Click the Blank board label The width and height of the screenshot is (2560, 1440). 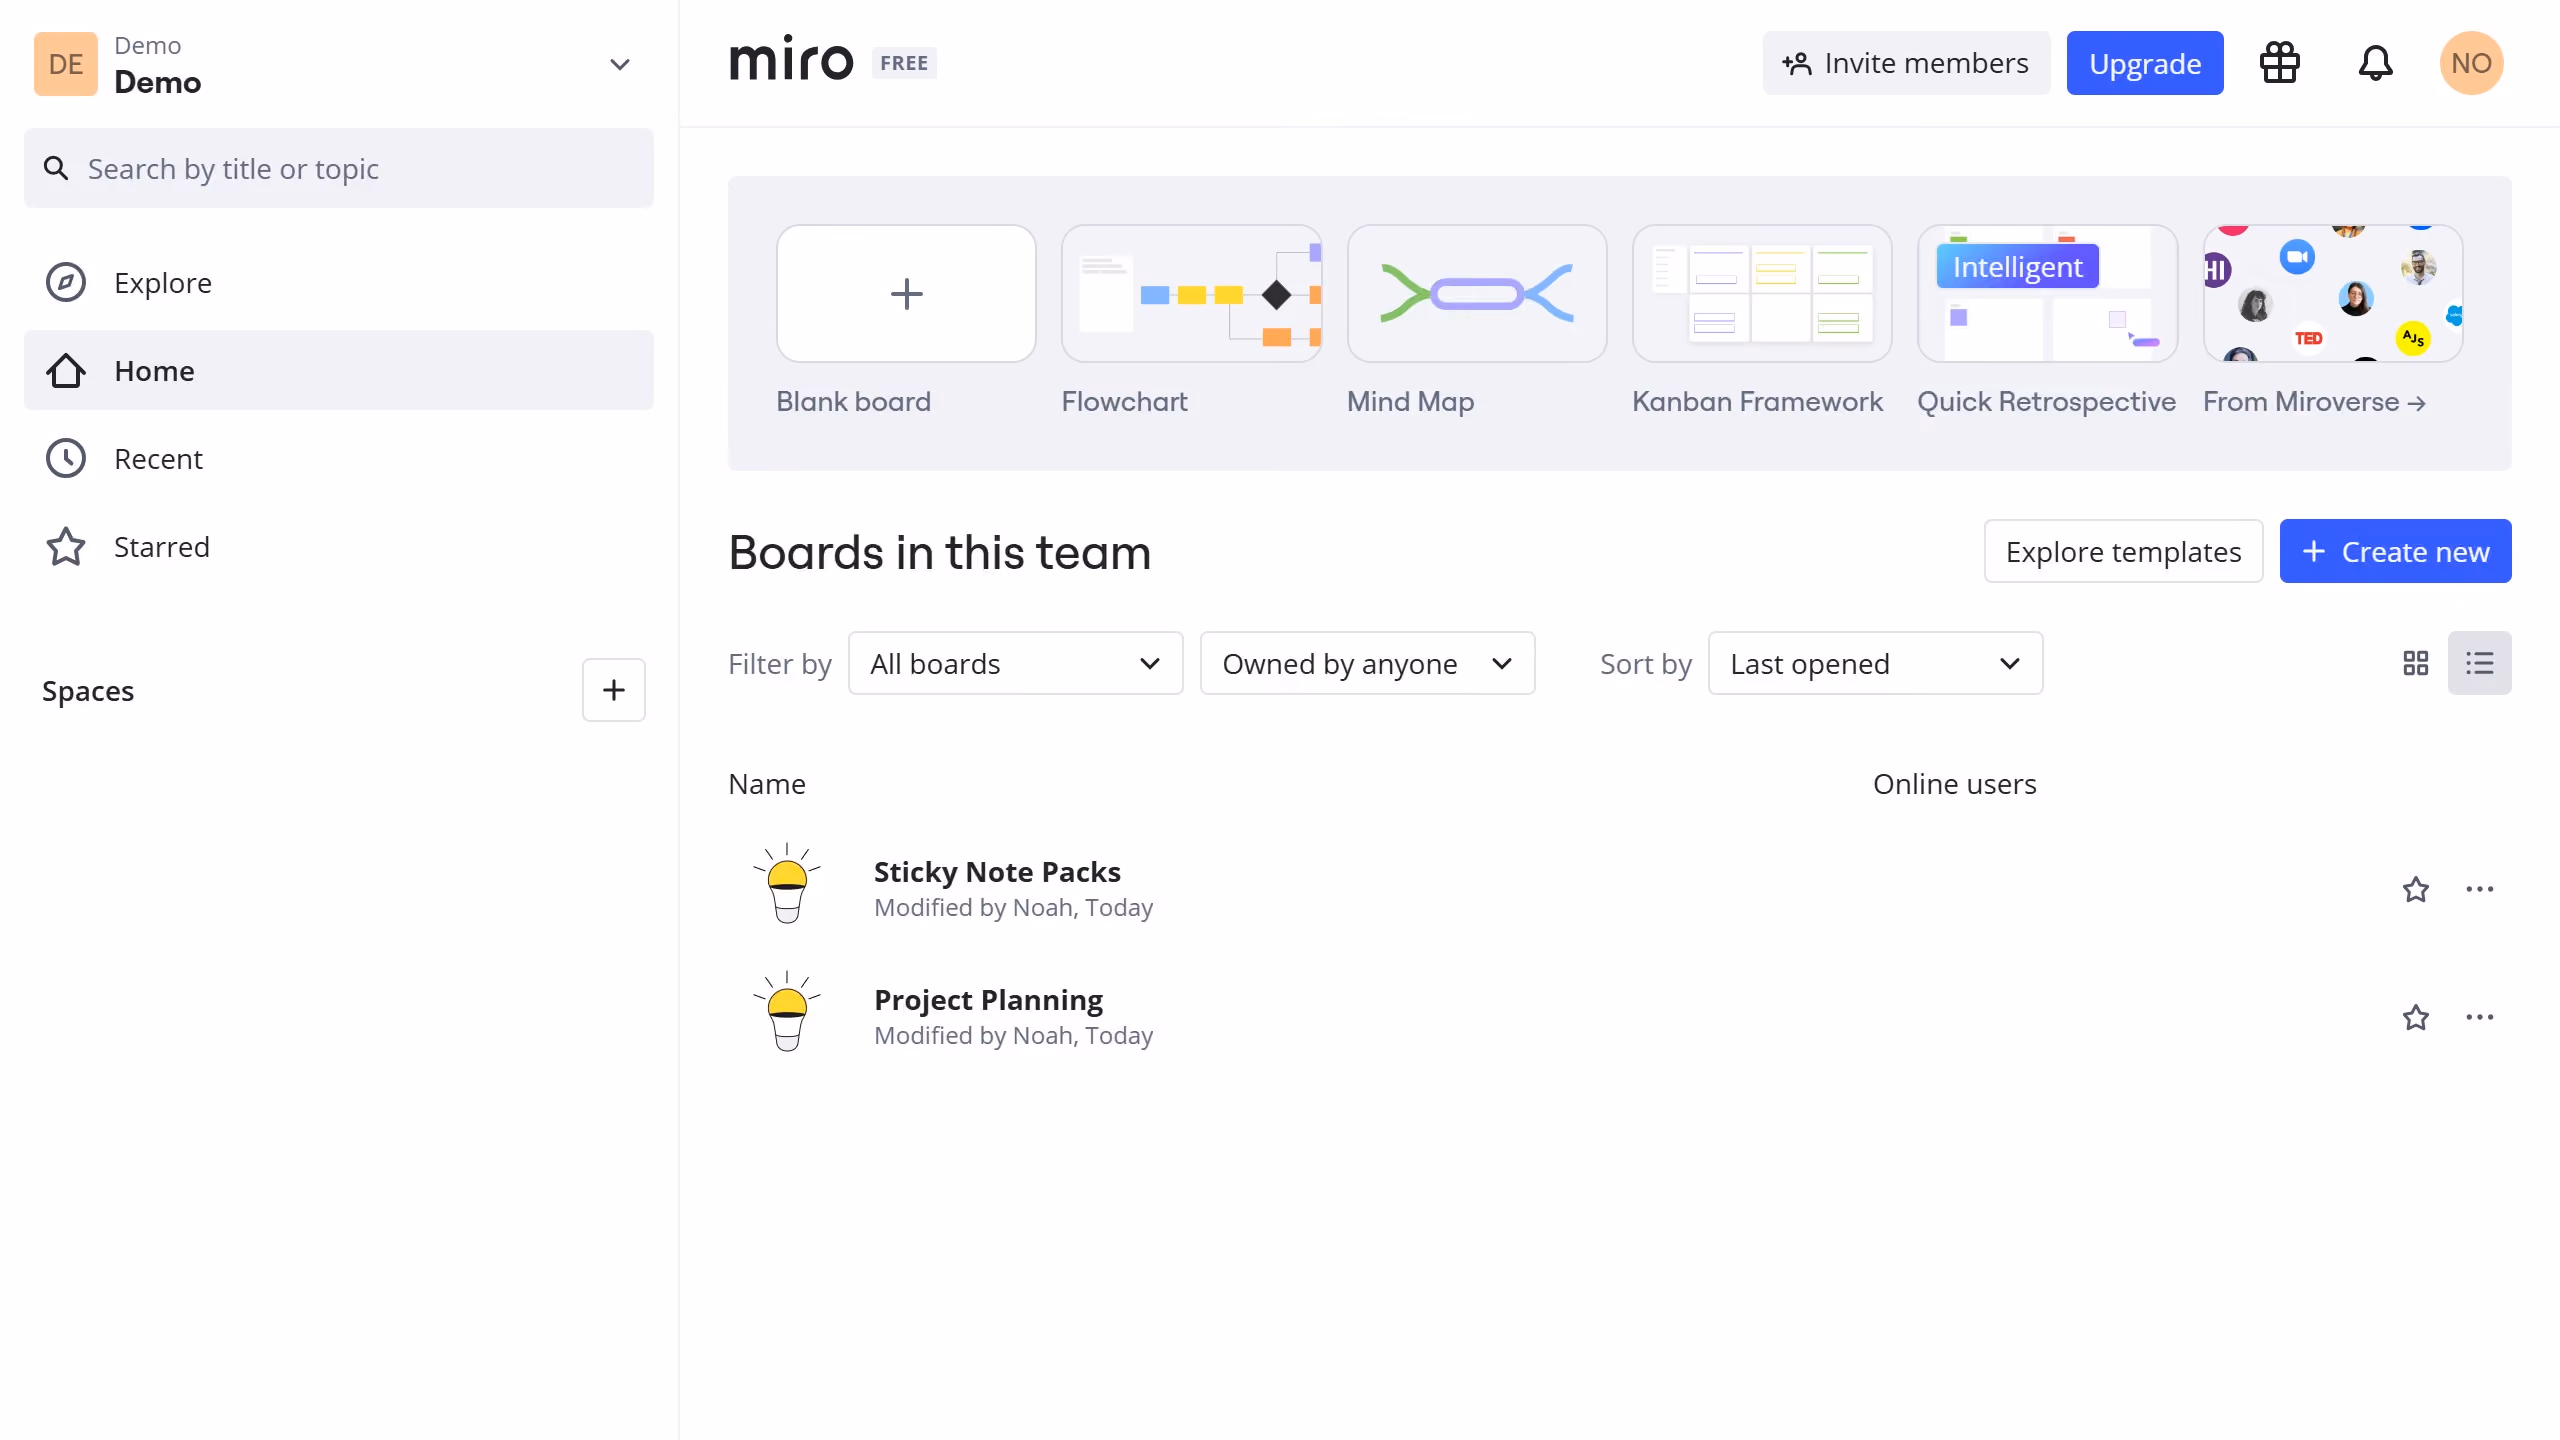pyautogui.click(x=853, y=402)
